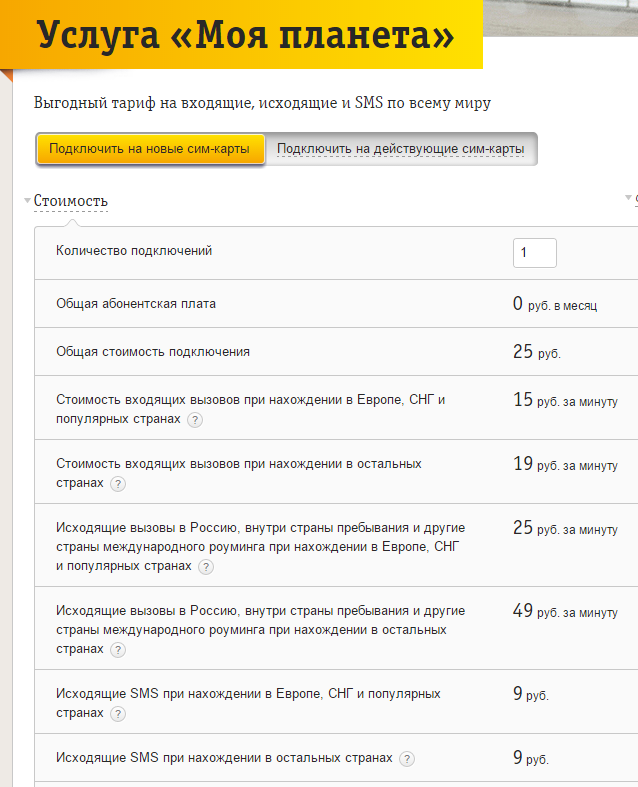
Task: Click the '25 руб.' connection cost value
Action: [537, 352]
